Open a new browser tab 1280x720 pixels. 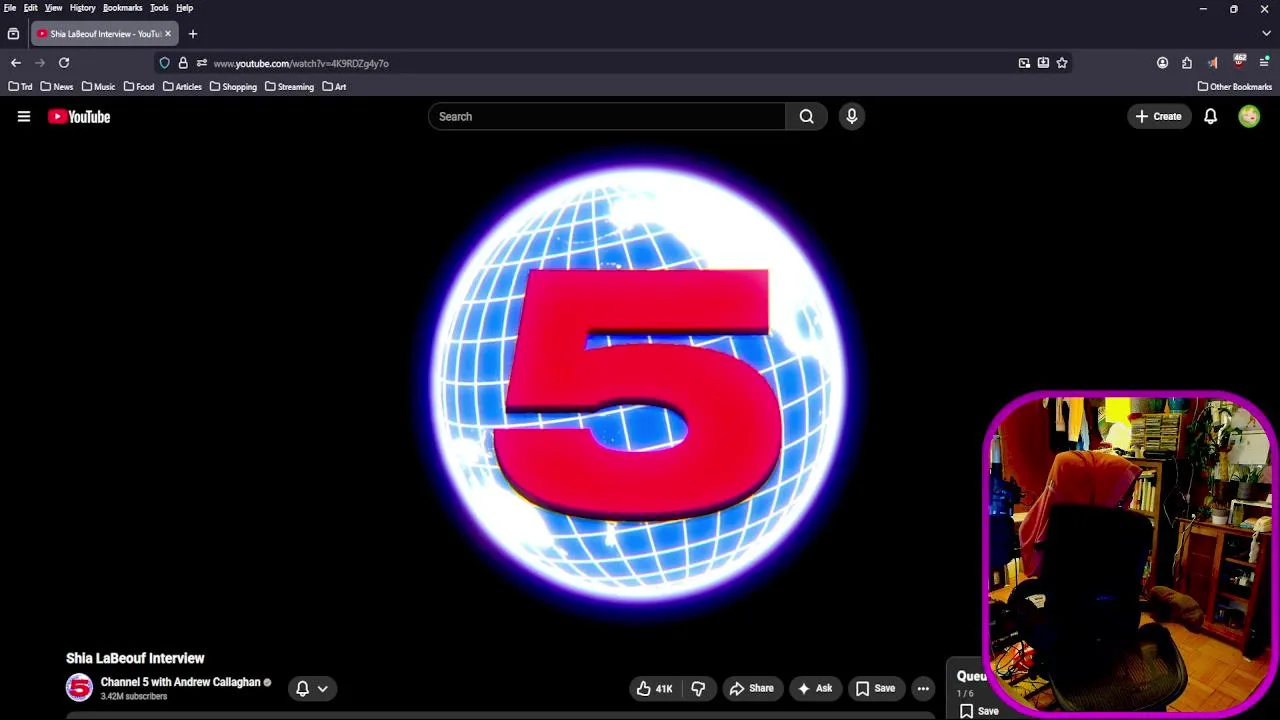coord(193,34)
